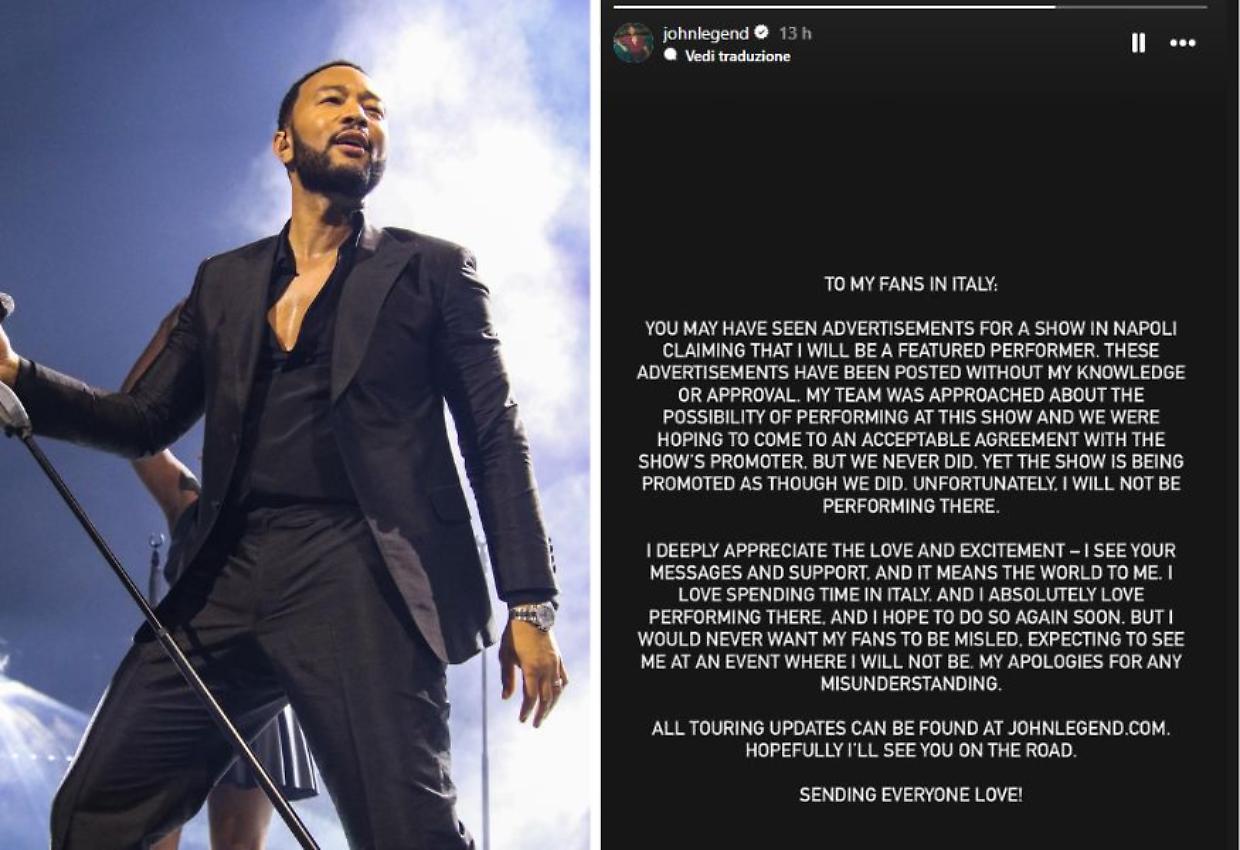Click the I DEEPLY APPRECIATE paragraph

pos(911,617)
